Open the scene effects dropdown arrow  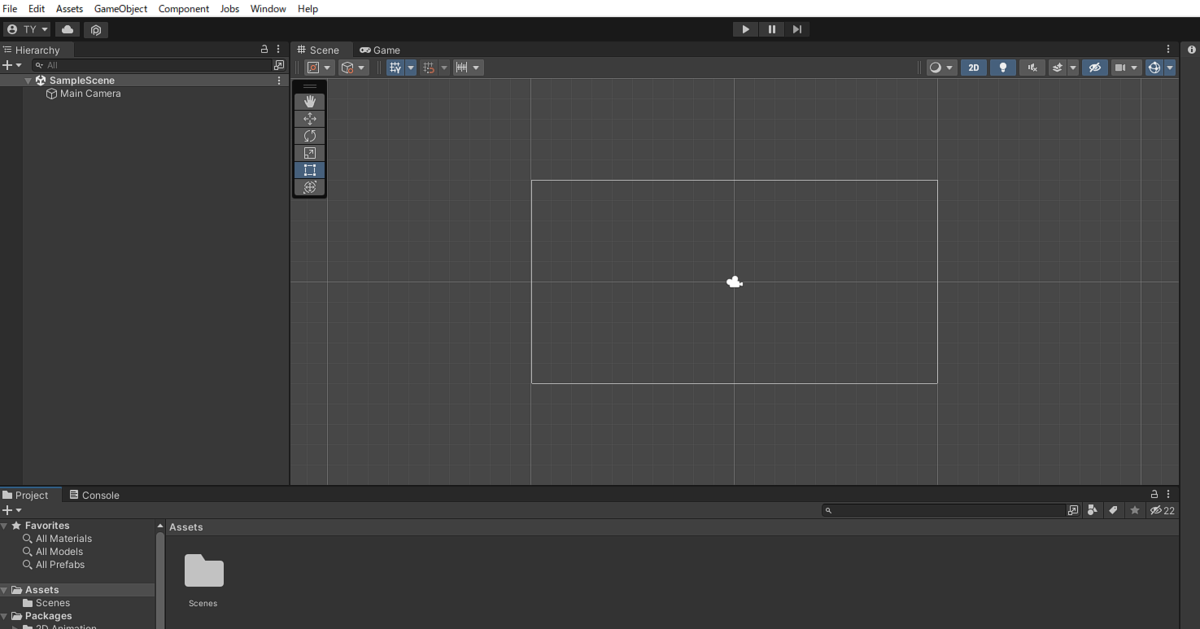(x=1073, y=67)
